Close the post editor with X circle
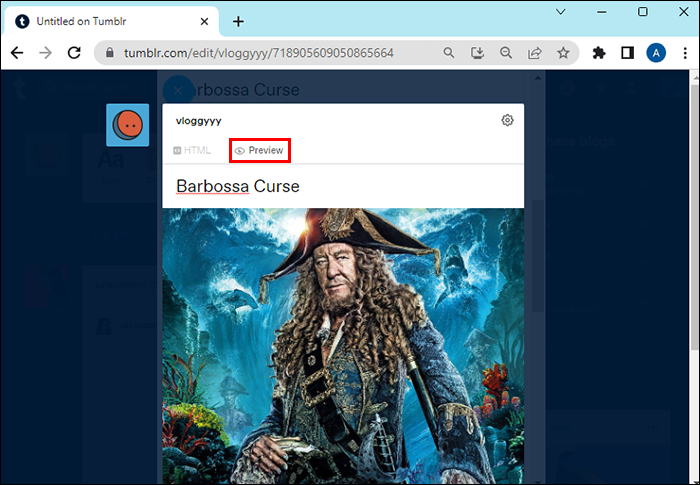This screenshot has width=700, height=485. pyautogui.click(x=178, y=91)
